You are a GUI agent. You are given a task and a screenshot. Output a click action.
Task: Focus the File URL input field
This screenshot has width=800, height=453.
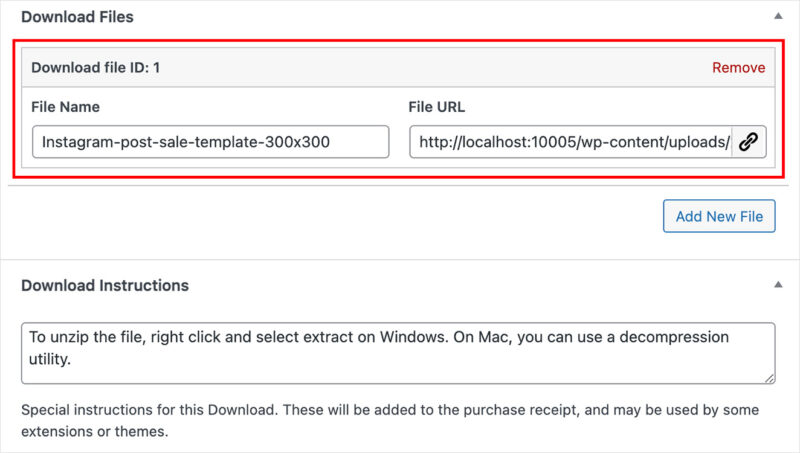point(571,142)
